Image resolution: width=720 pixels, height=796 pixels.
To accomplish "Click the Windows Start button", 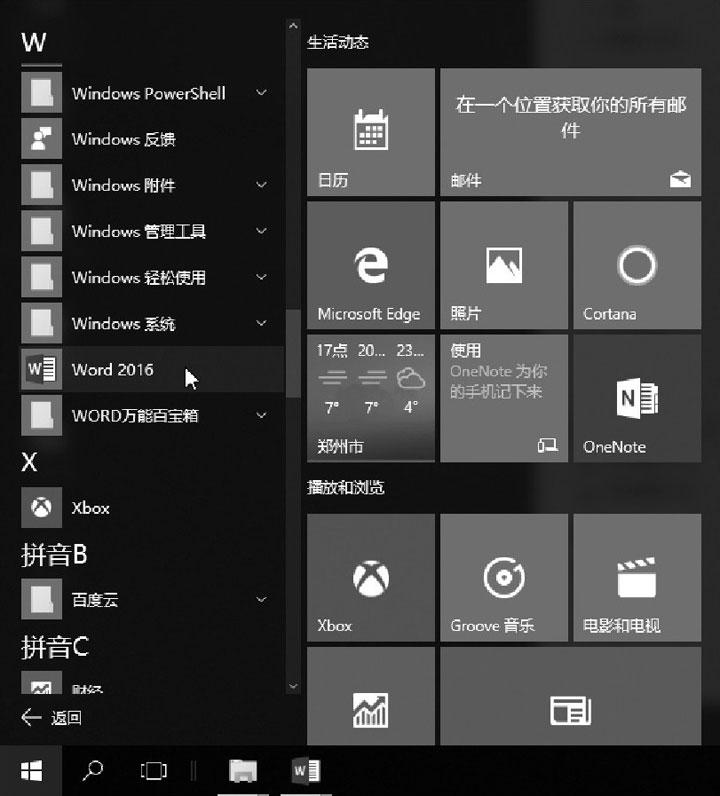I will (32, 770).
